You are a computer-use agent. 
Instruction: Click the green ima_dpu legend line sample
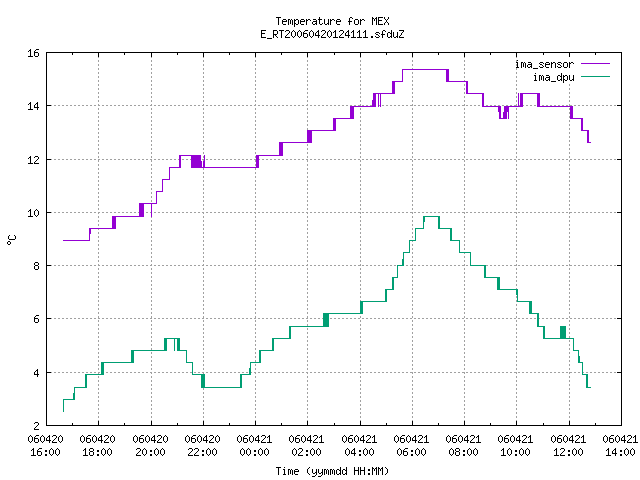(x=595, y=77)
